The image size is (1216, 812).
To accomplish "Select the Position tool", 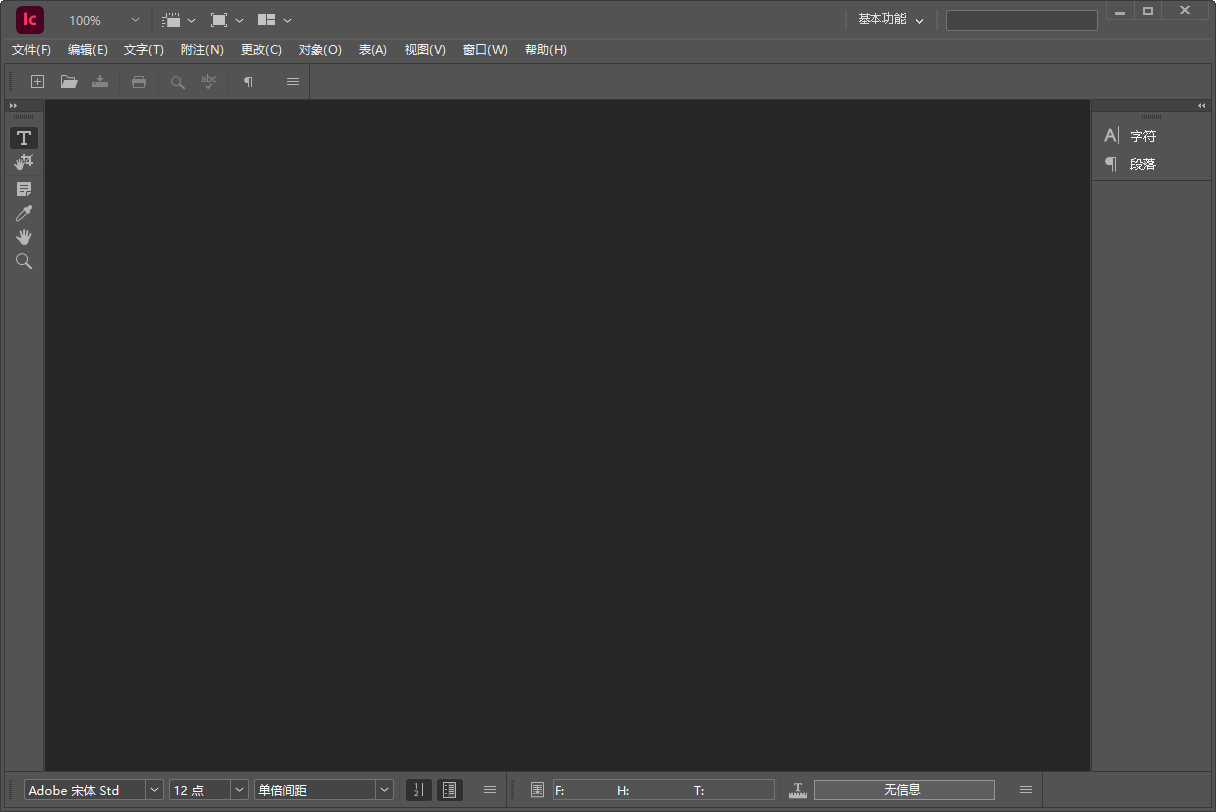I will 24,162.
